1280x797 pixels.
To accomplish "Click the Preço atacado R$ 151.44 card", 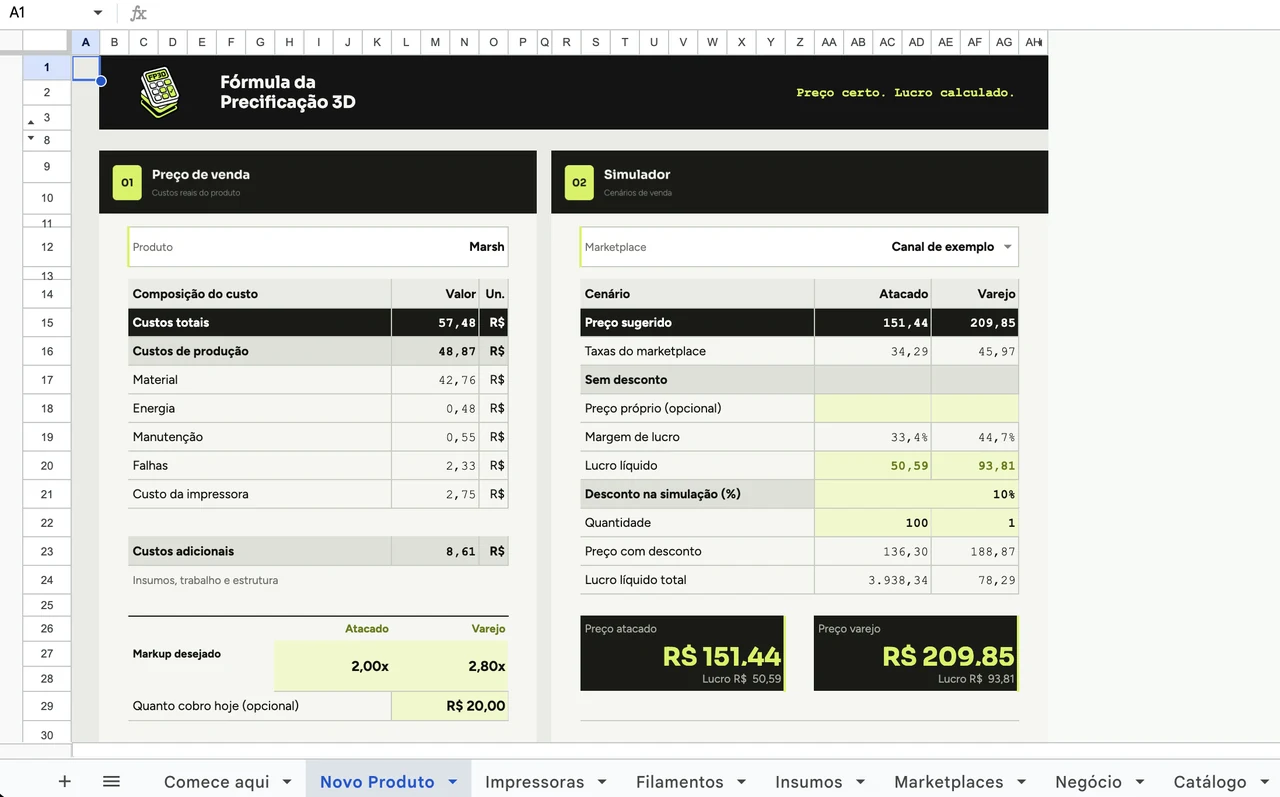I will pos(682,653).
